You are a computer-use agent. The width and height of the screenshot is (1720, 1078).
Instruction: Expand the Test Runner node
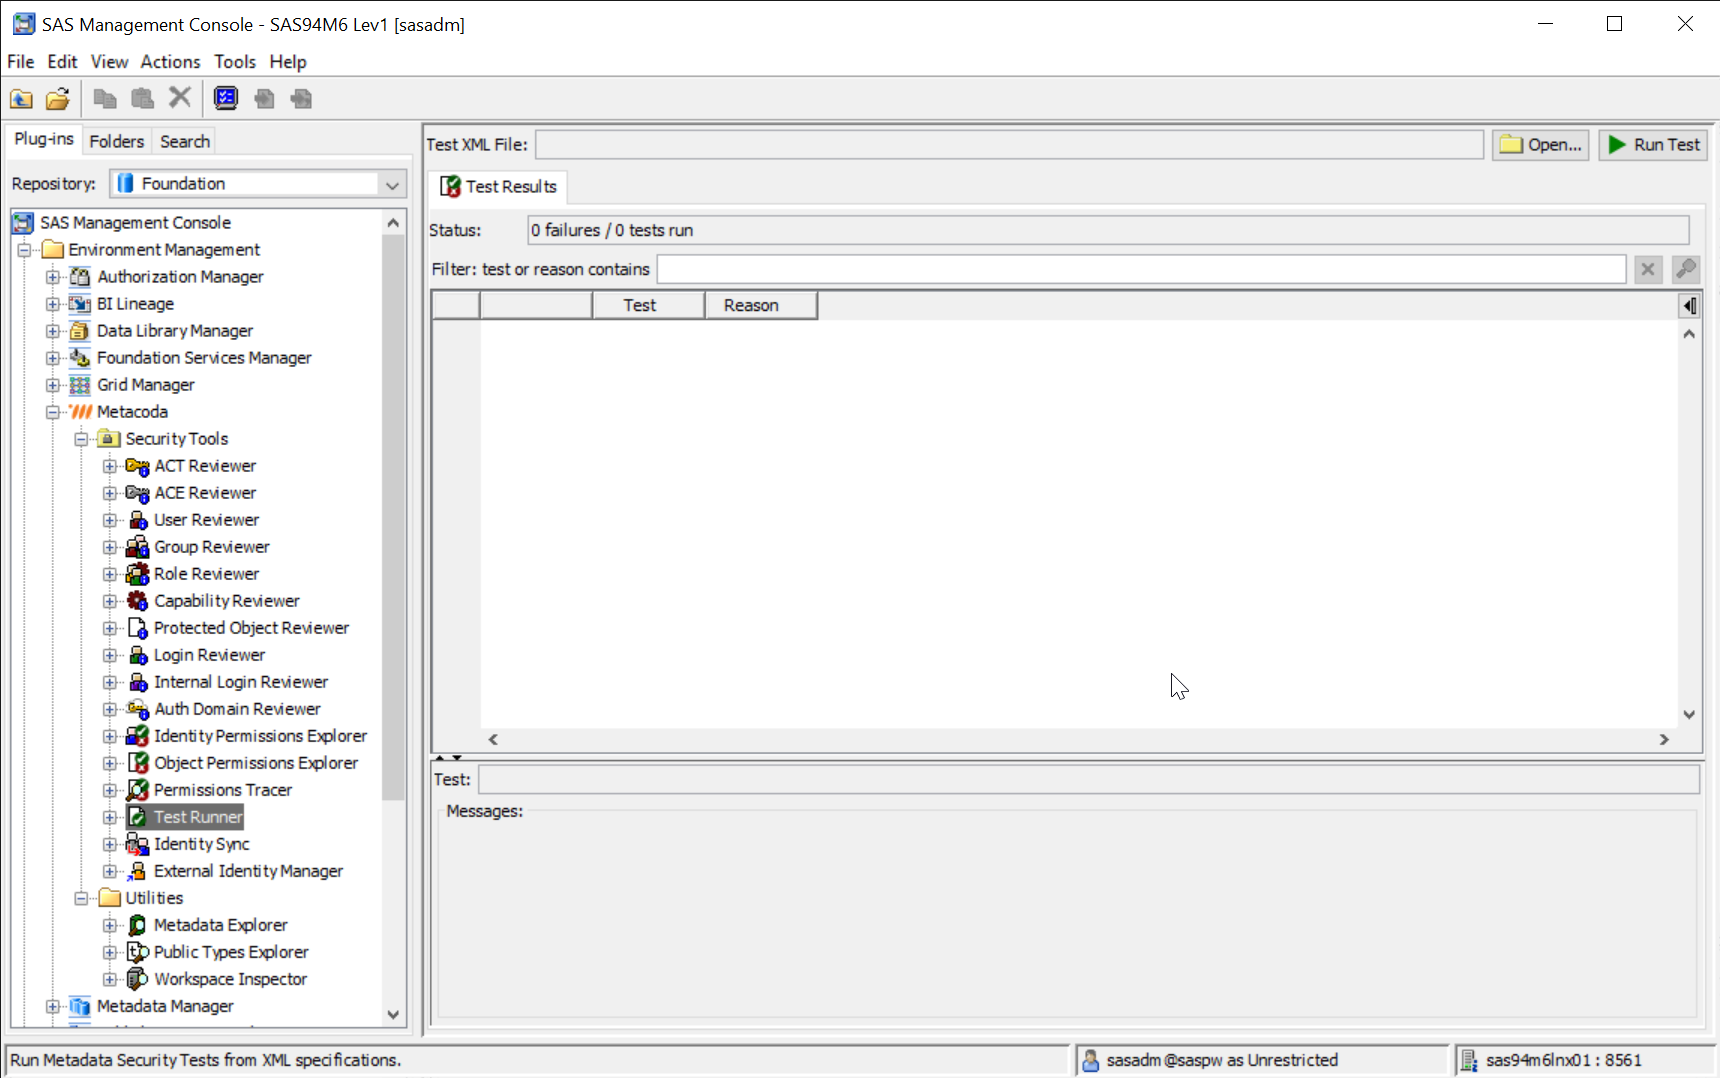pyautogui.click(x=110, y=817)
